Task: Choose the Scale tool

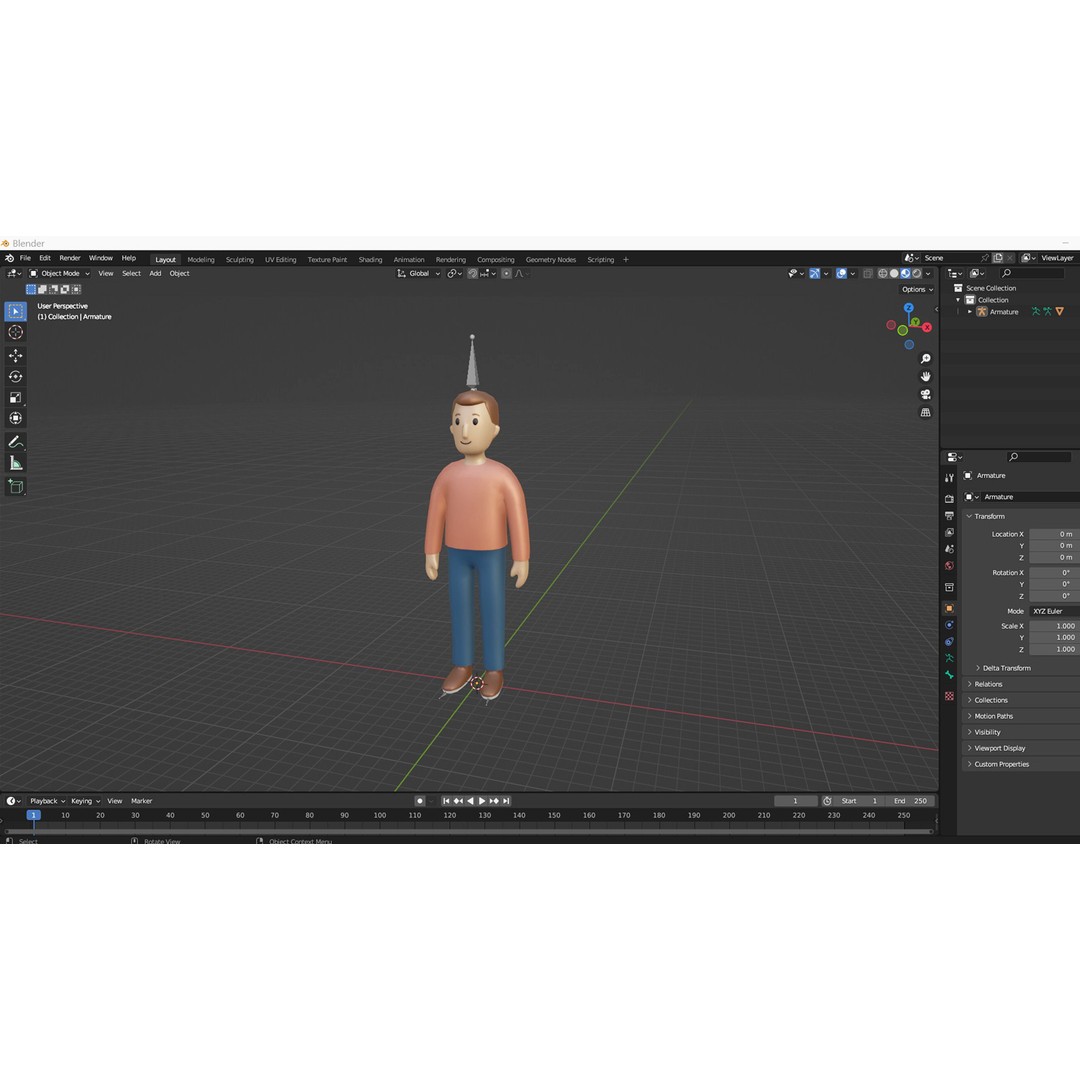Action: 16,397
